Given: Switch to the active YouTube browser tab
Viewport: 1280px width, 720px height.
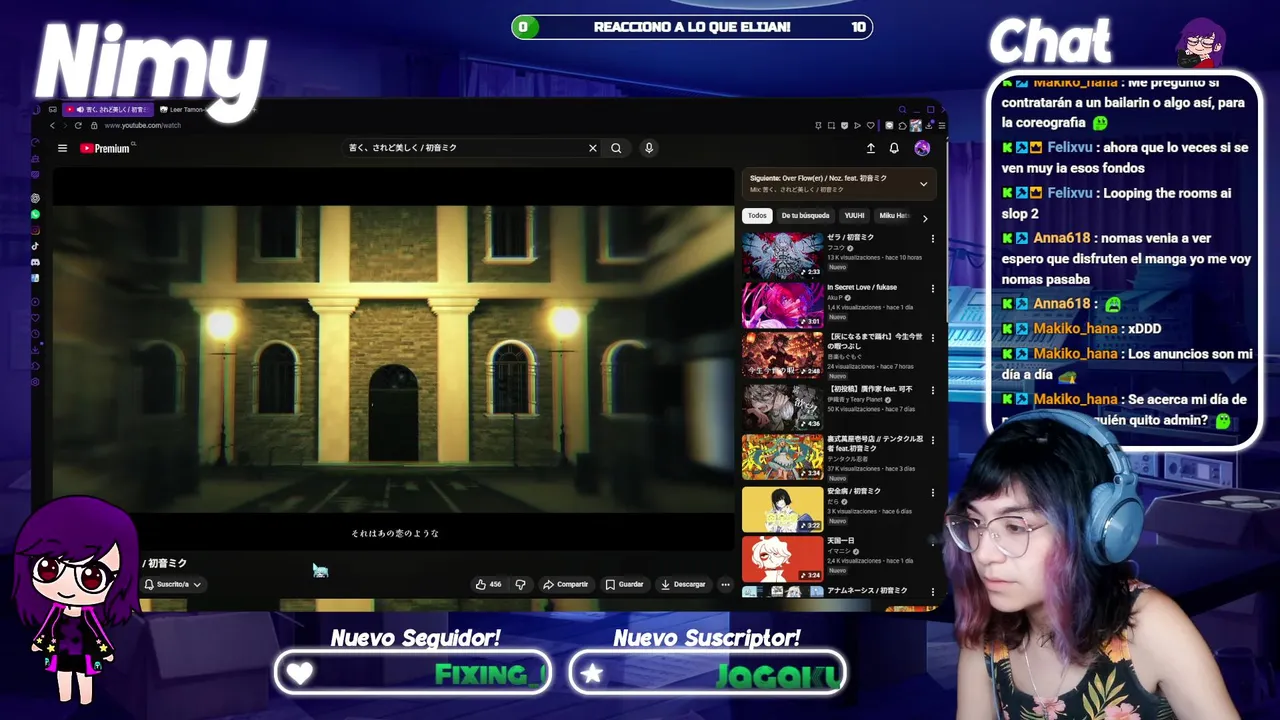Looking at the screenshot, I should (x=110, y=109).
